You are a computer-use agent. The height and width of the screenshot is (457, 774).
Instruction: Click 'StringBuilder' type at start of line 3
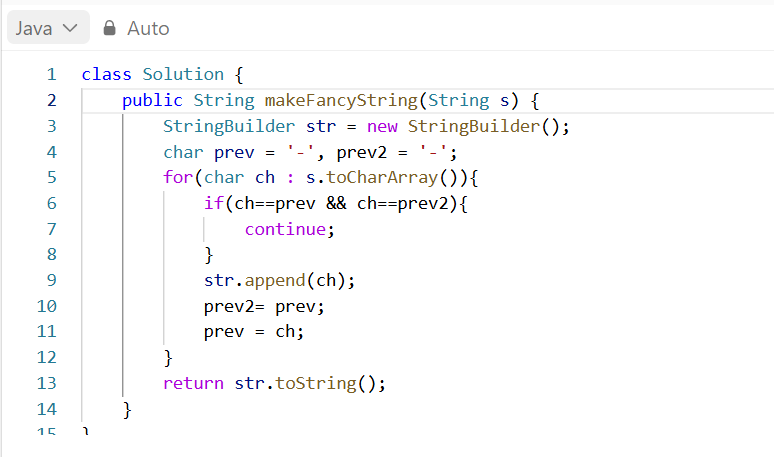[229, 126]
